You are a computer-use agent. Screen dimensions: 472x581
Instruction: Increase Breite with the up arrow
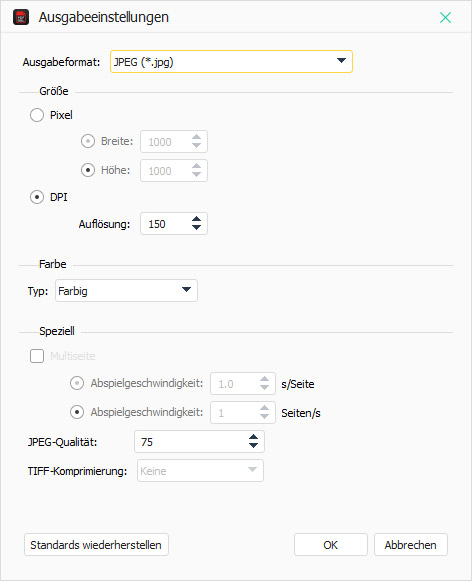pyautogui.click(x=196, y=137)
